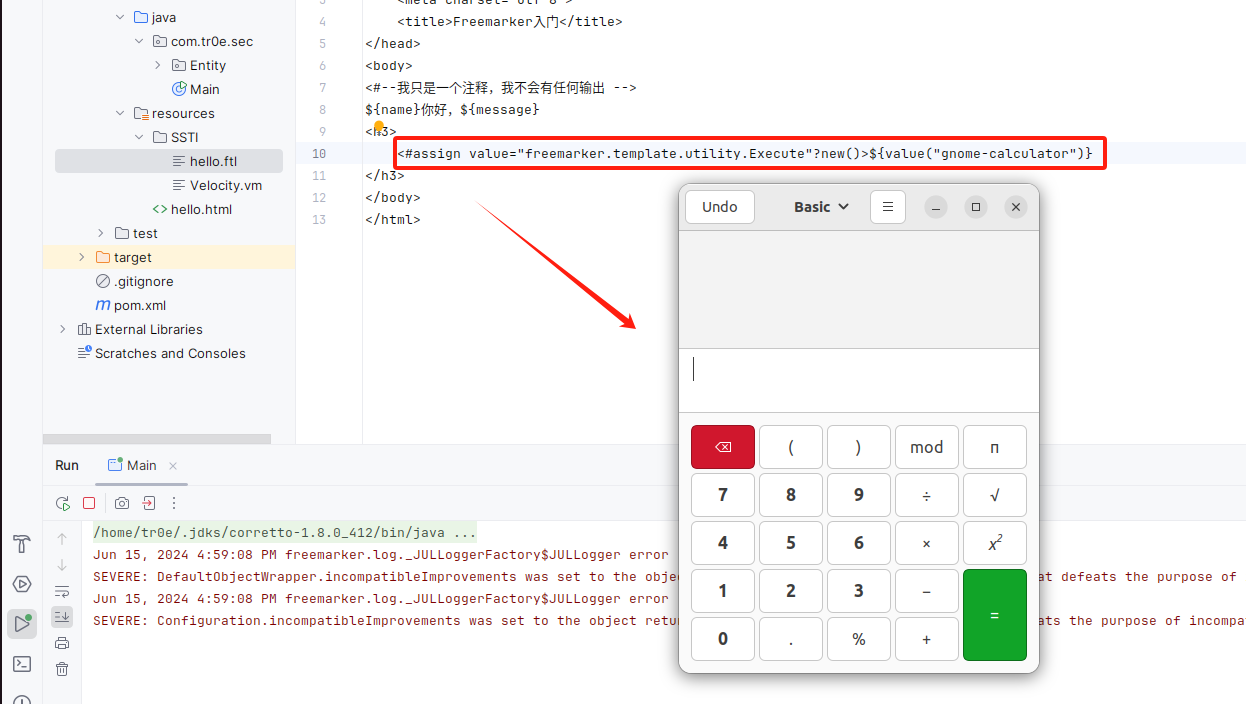Click the calculator mod button
Screen dimensions: 1246x704
[927, 447]
